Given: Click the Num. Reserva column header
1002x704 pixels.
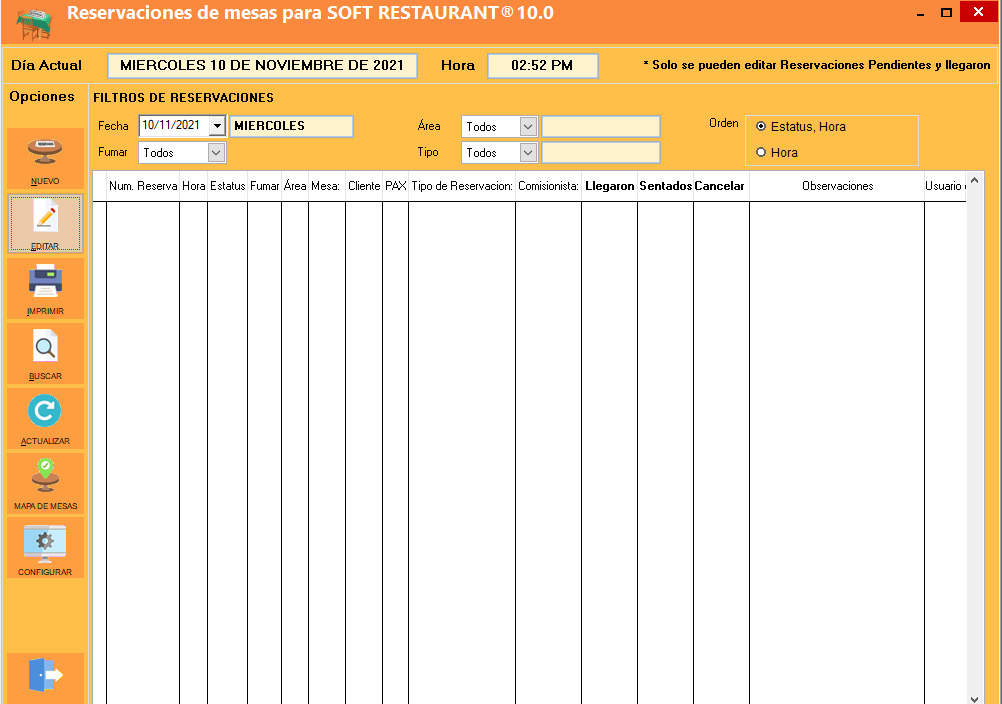Looking at the screenshot, I should pos(143,186).
